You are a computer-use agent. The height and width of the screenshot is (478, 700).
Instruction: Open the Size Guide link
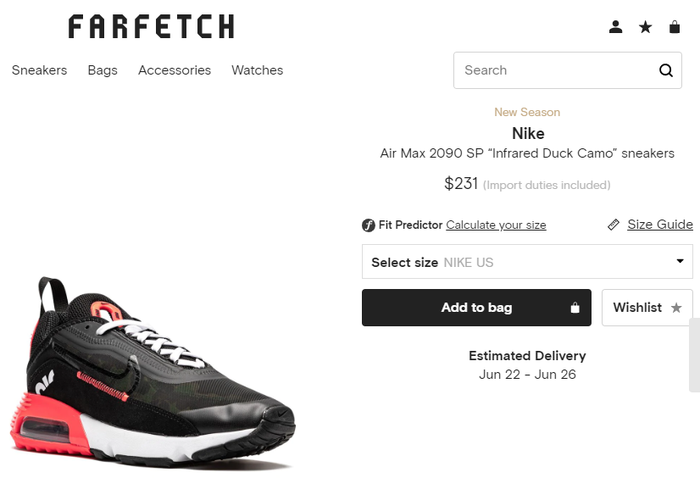(x=660, y=225)
